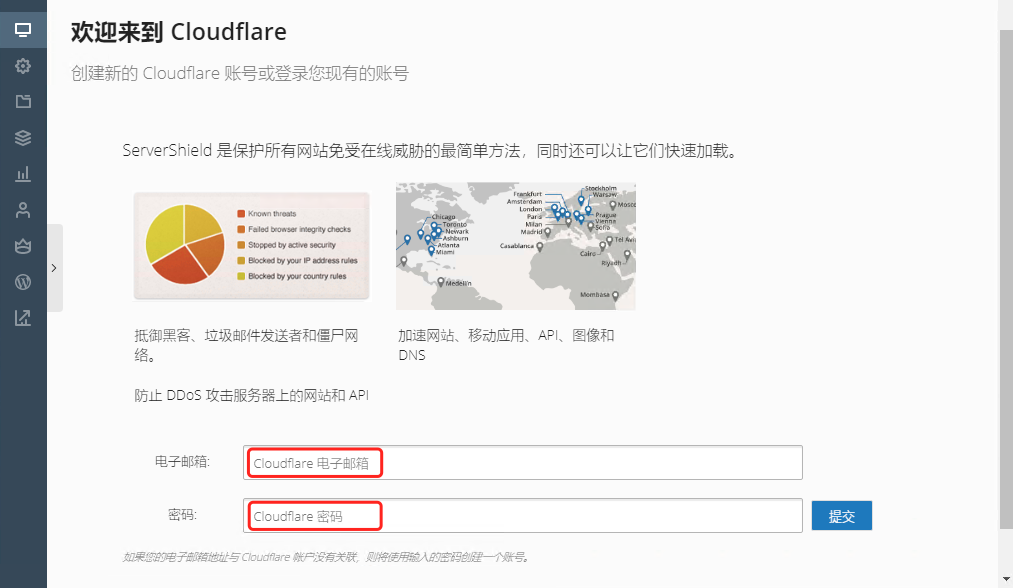This screenshot has width=1013, height=588.
Task: Click the stacked layers icon in sidebar
Action: pyautogui.click(x=23, y=138)
